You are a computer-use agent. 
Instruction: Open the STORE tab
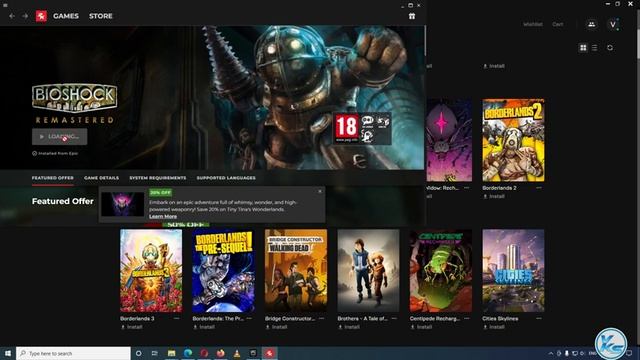pos(101,16)
